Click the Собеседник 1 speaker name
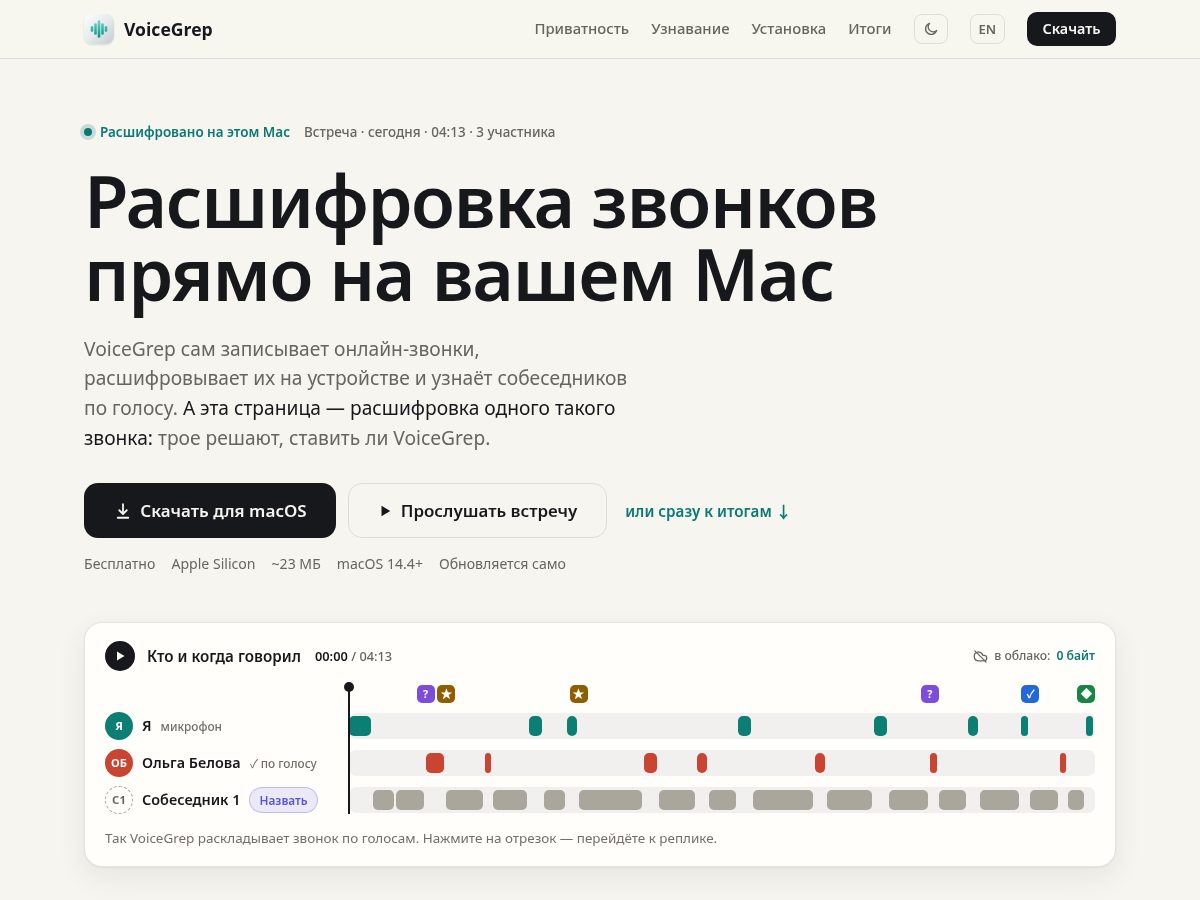This screenshot has width=1200, height=900. pos(191,800)
